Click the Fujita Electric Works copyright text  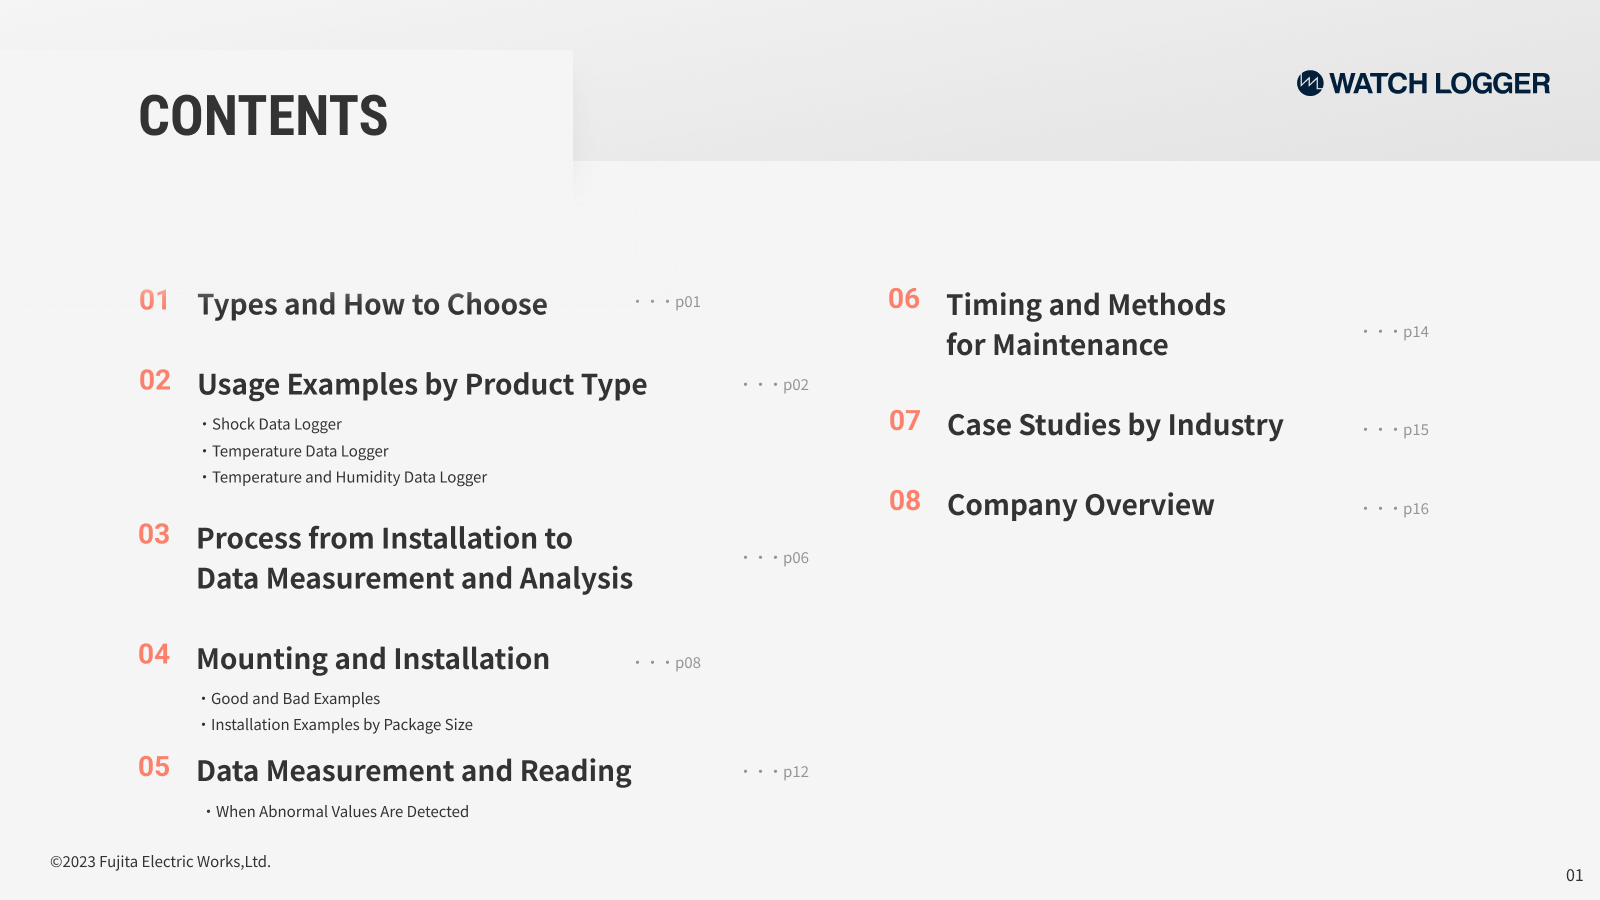click(x=160, y=861)
